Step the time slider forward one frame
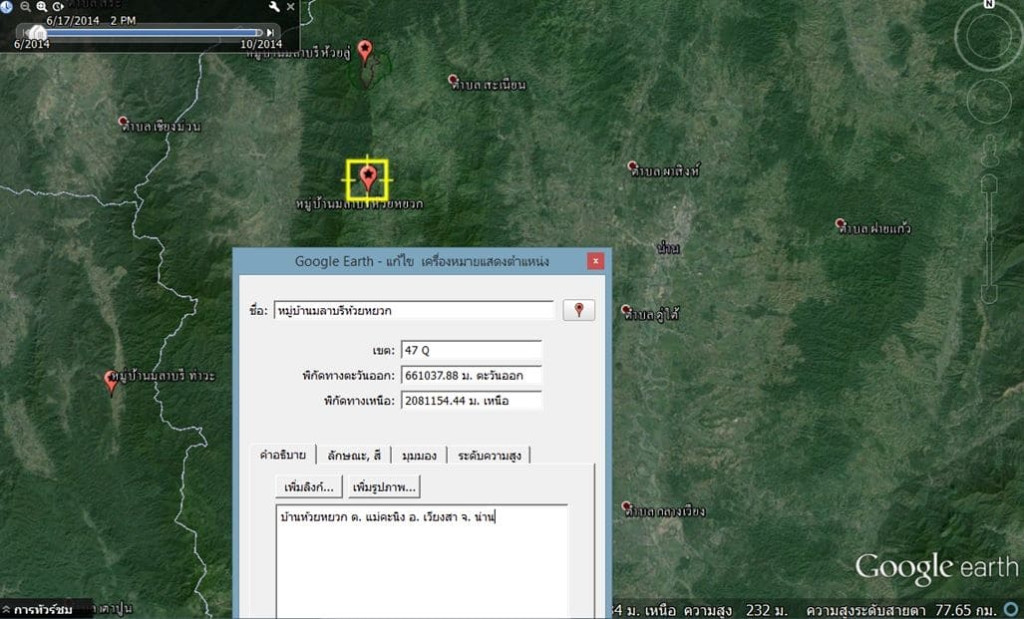Screen dimensions: 1024x619 [x=270, y=32]
